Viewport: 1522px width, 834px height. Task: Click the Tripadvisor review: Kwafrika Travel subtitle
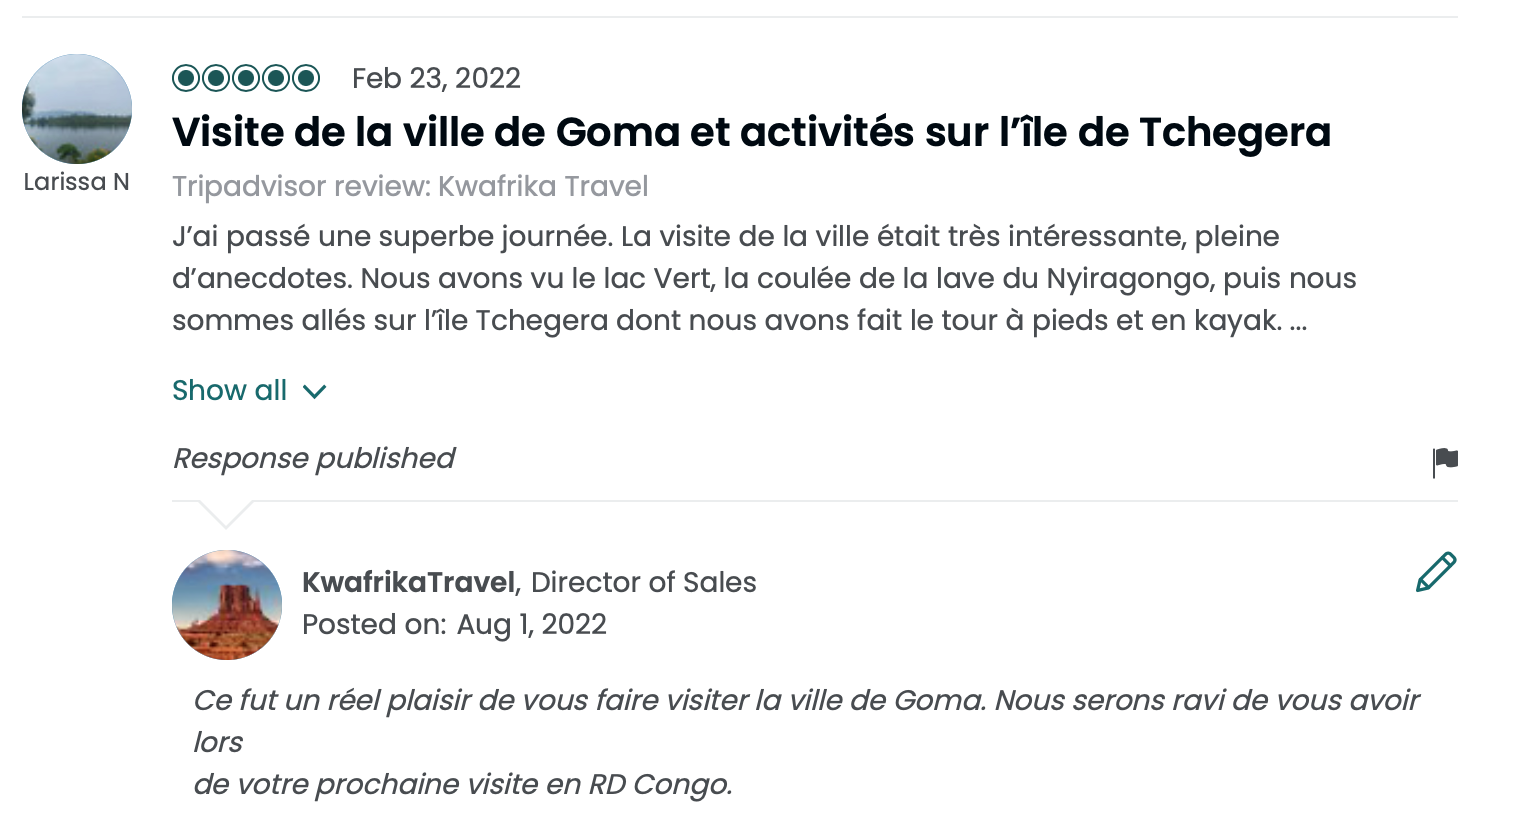coord(410,186)
